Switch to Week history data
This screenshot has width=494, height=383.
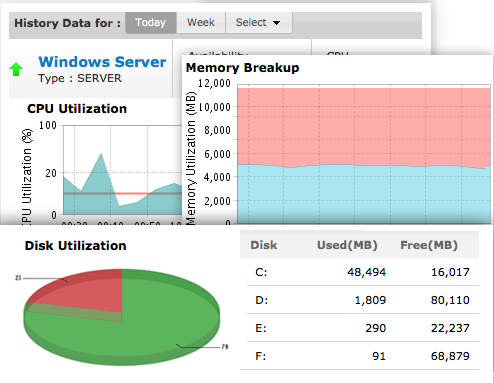(x=201, y=23)
